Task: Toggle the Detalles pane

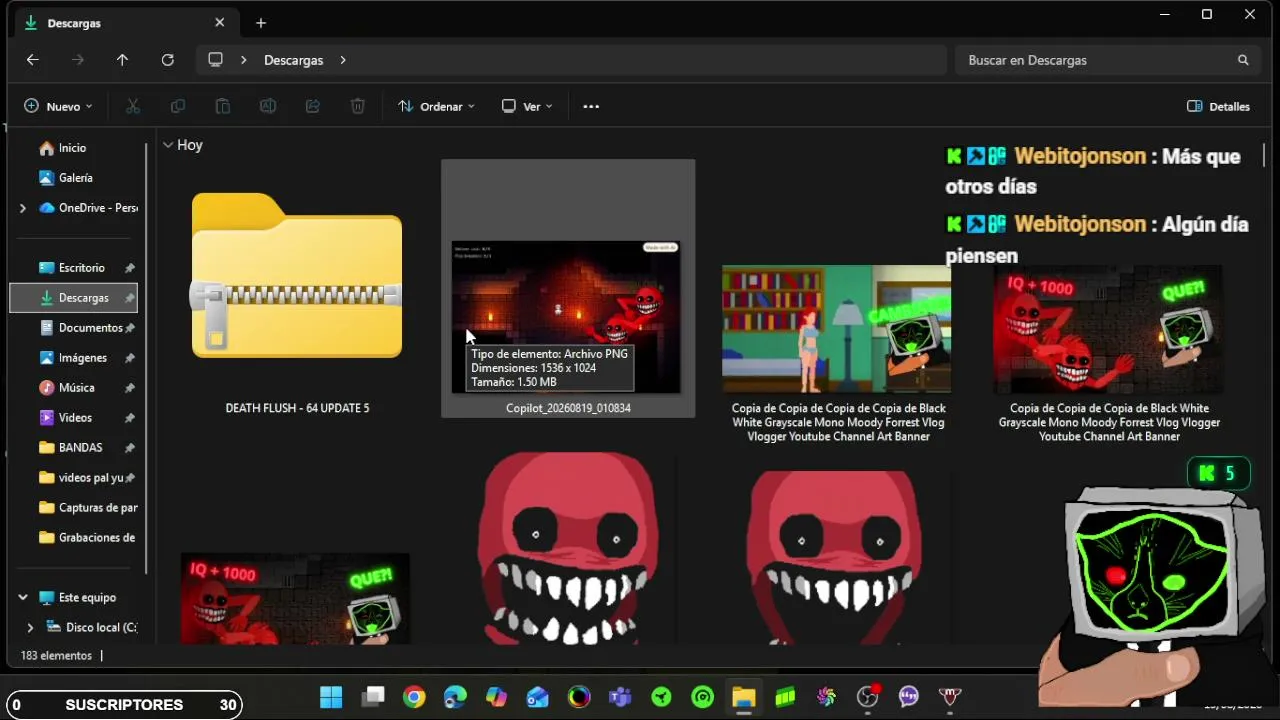Action: coord(1218,106)
